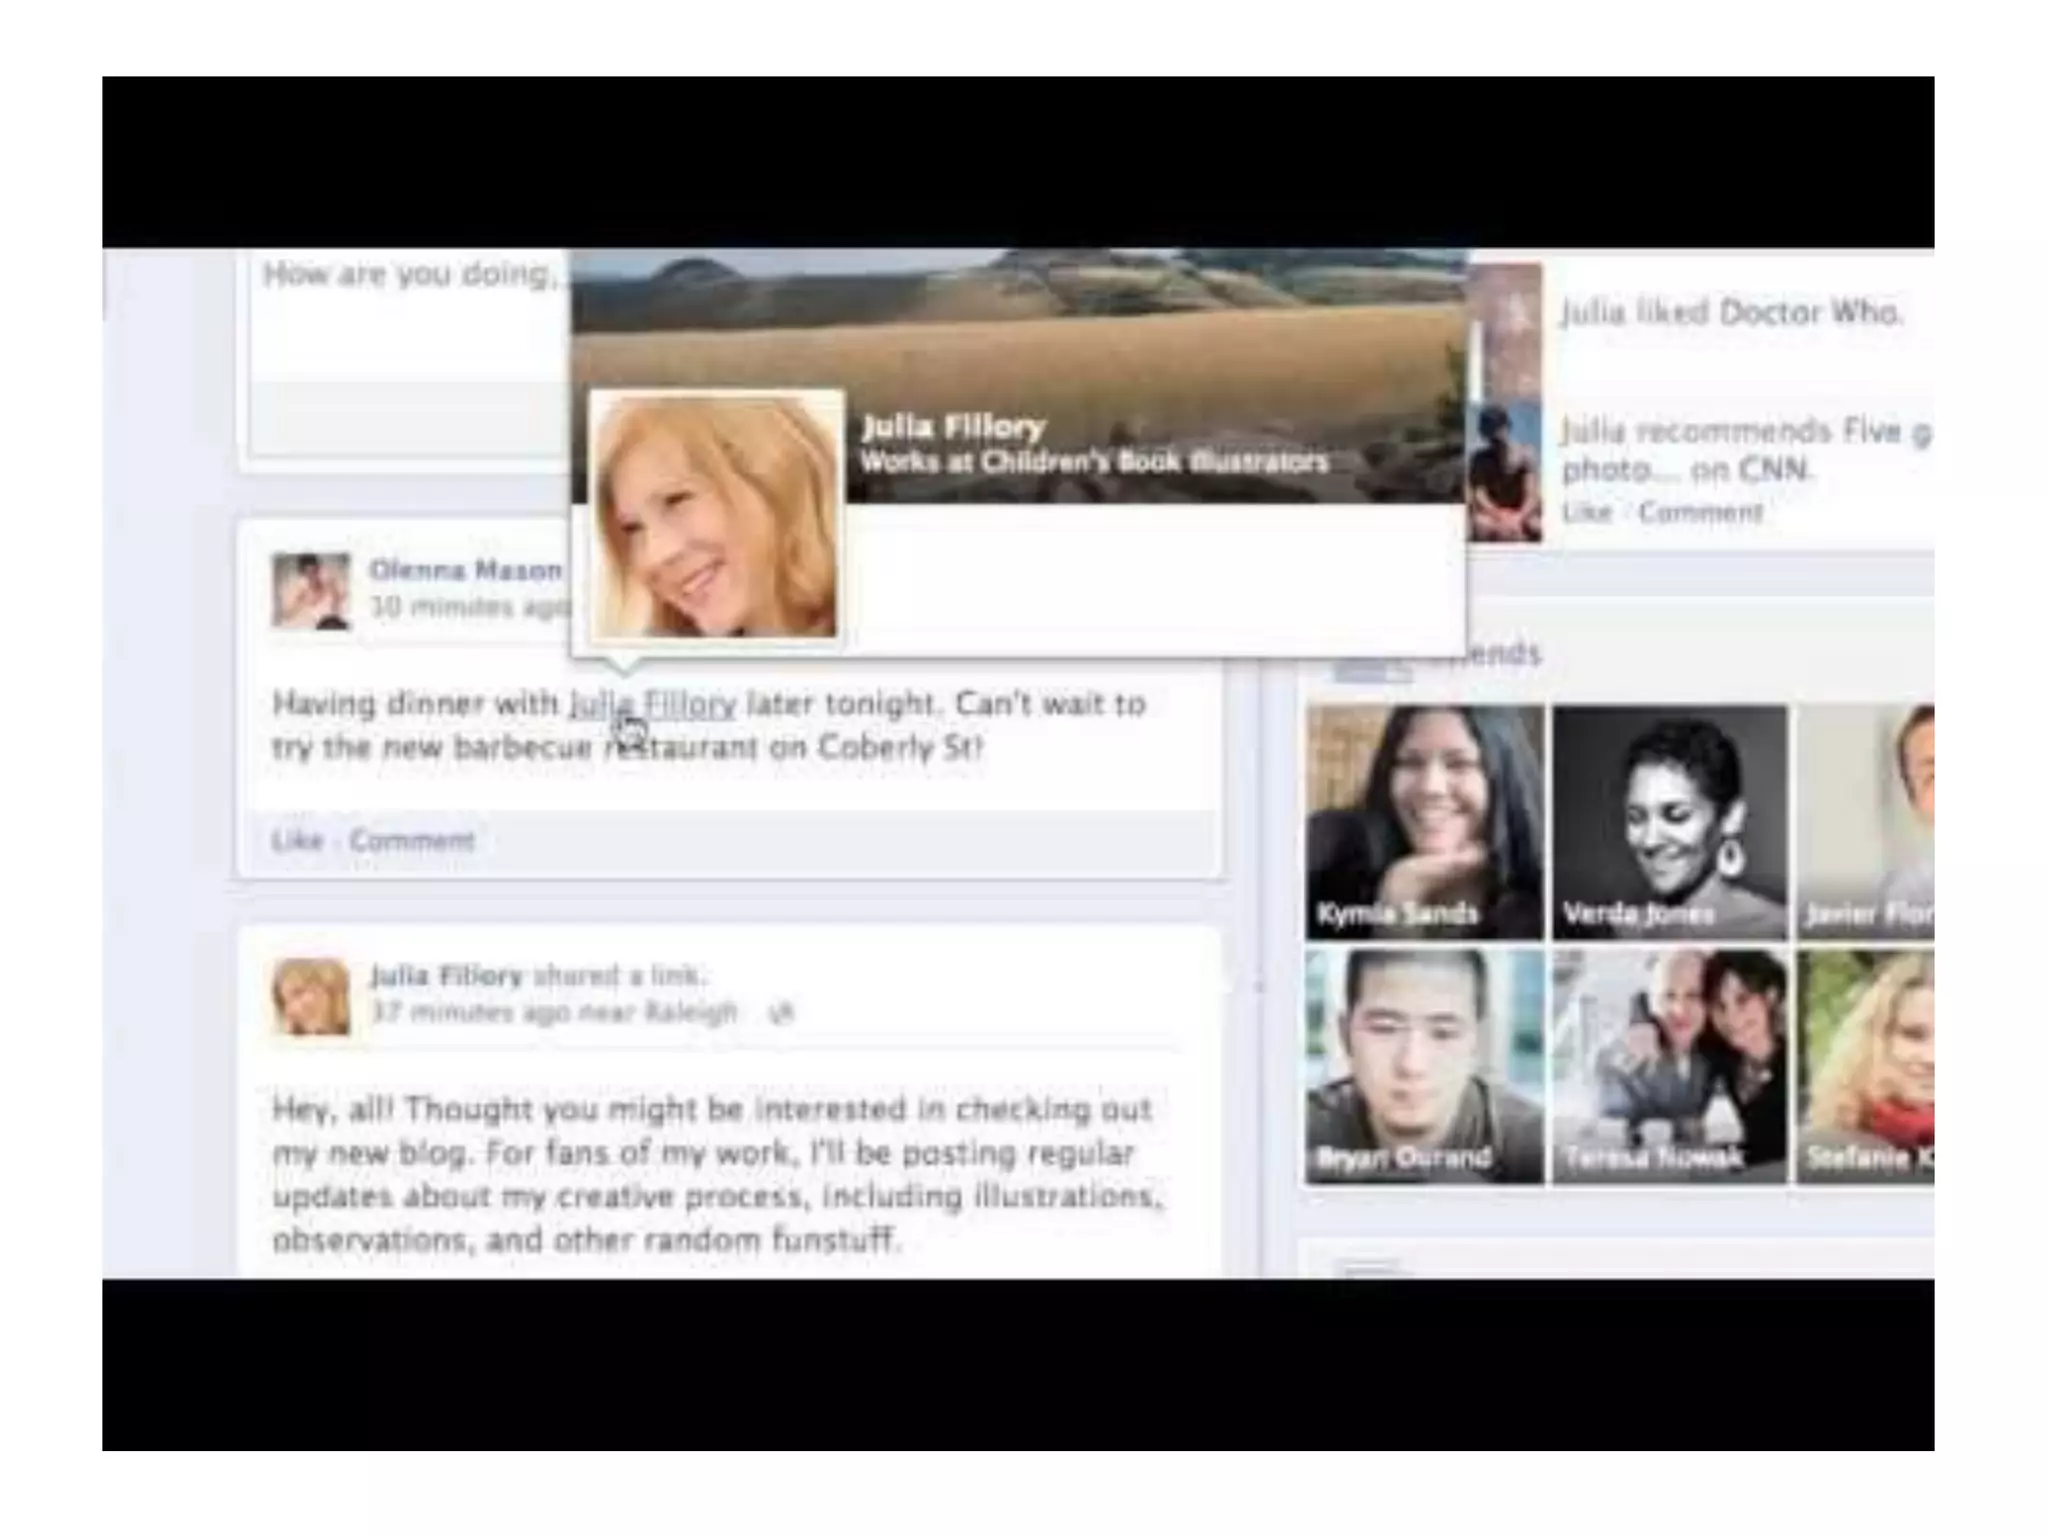Click audience privacy icon beside Raleigh timestamp
The image size is (2048, 1536).
point(780,1014)
